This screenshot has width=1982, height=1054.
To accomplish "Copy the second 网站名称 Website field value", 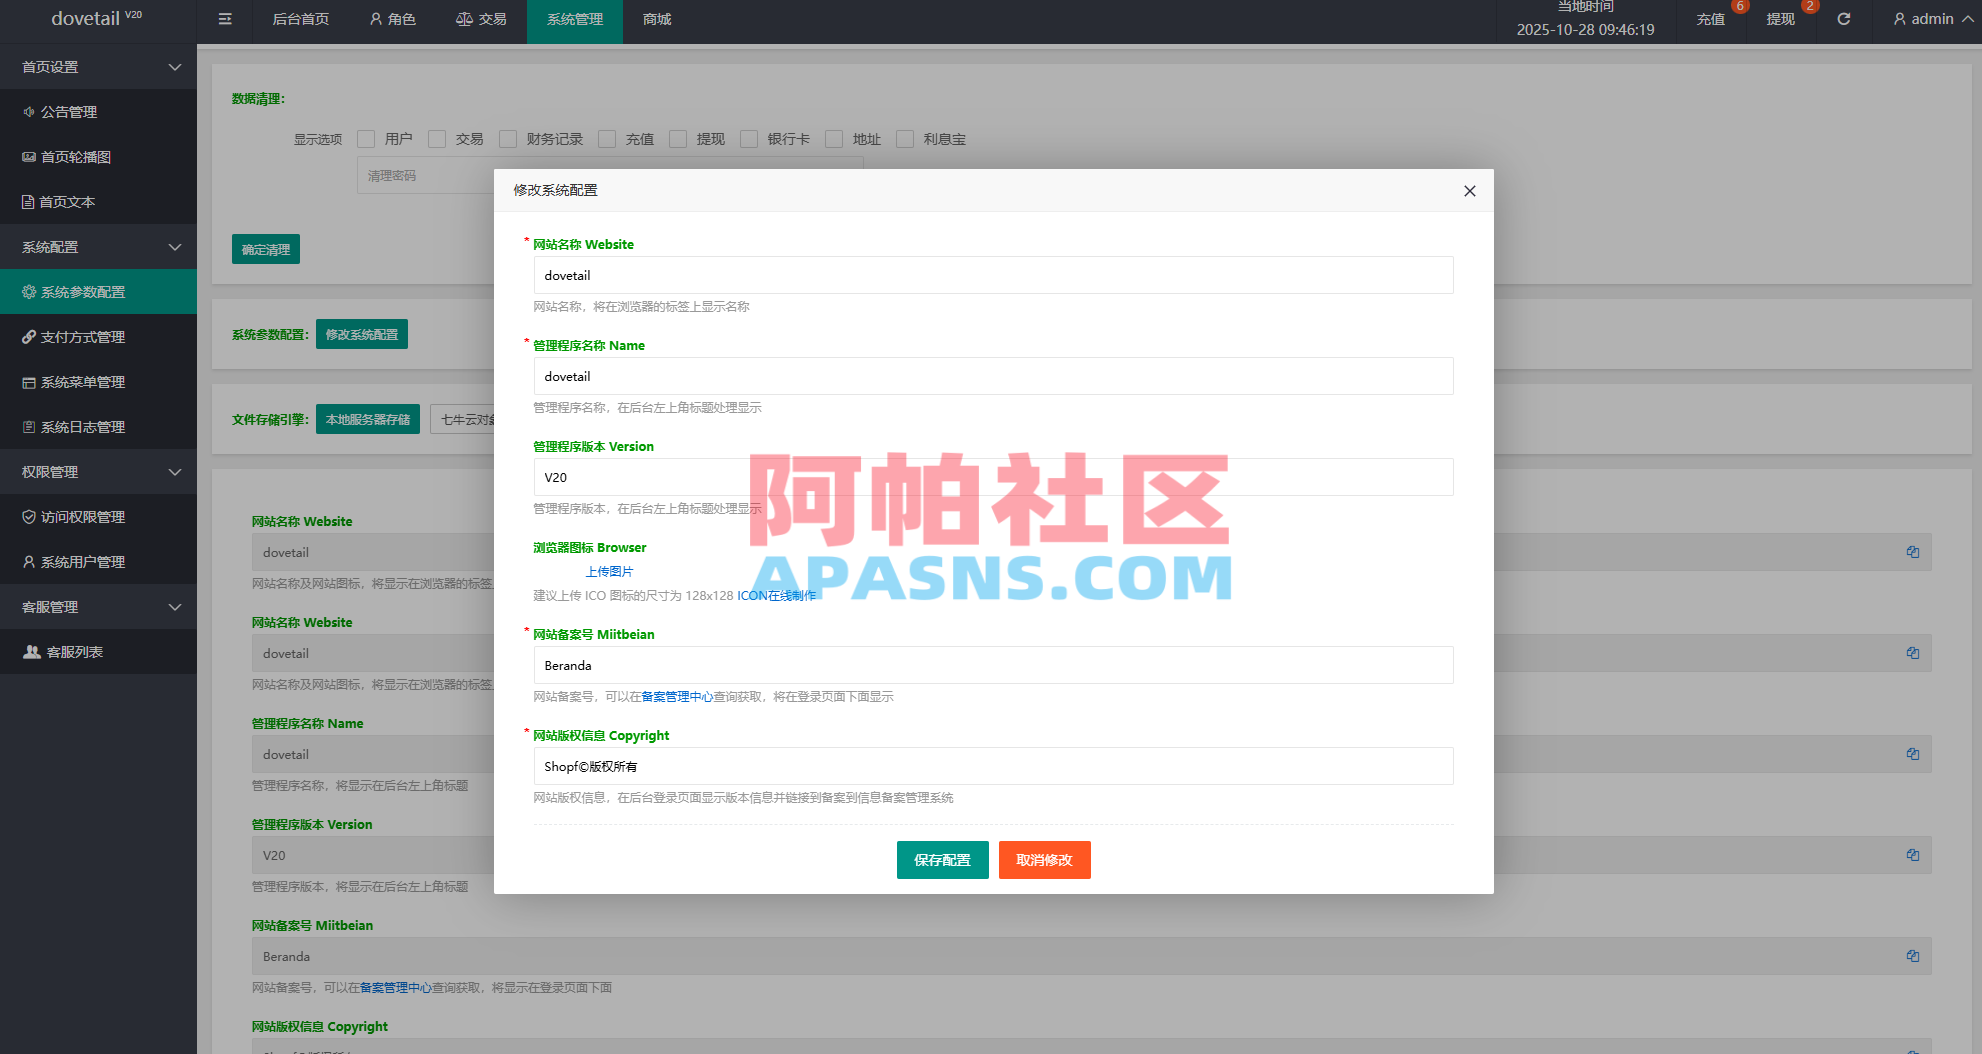I will [1913, 653].
